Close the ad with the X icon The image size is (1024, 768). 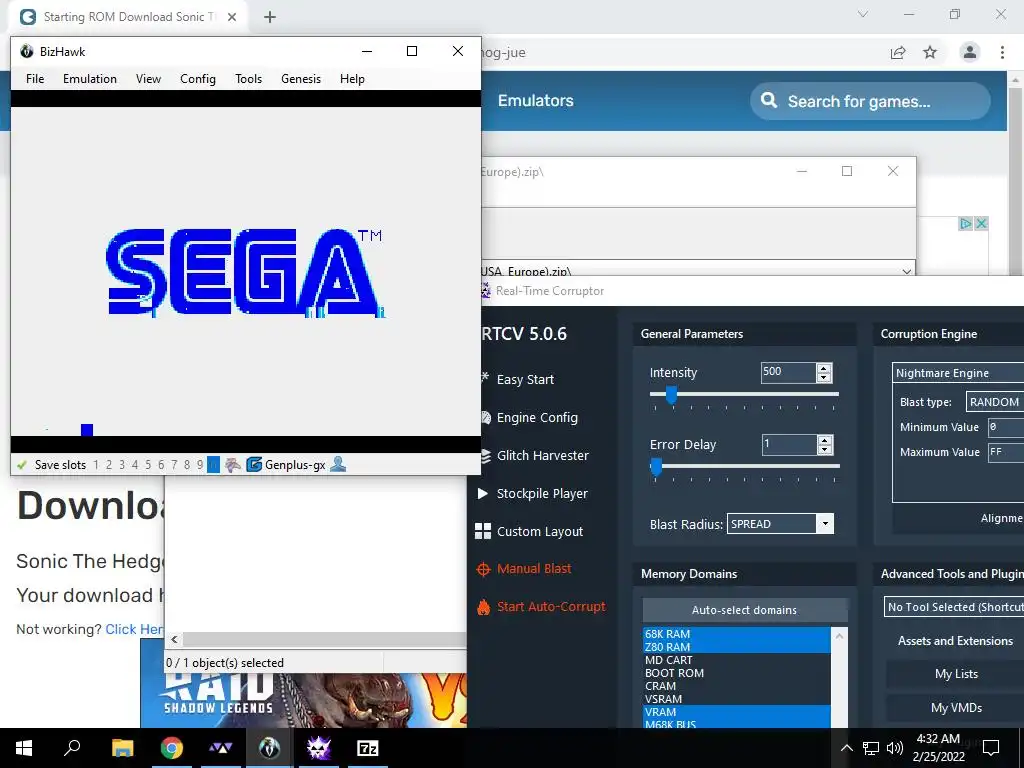(981, 223)
